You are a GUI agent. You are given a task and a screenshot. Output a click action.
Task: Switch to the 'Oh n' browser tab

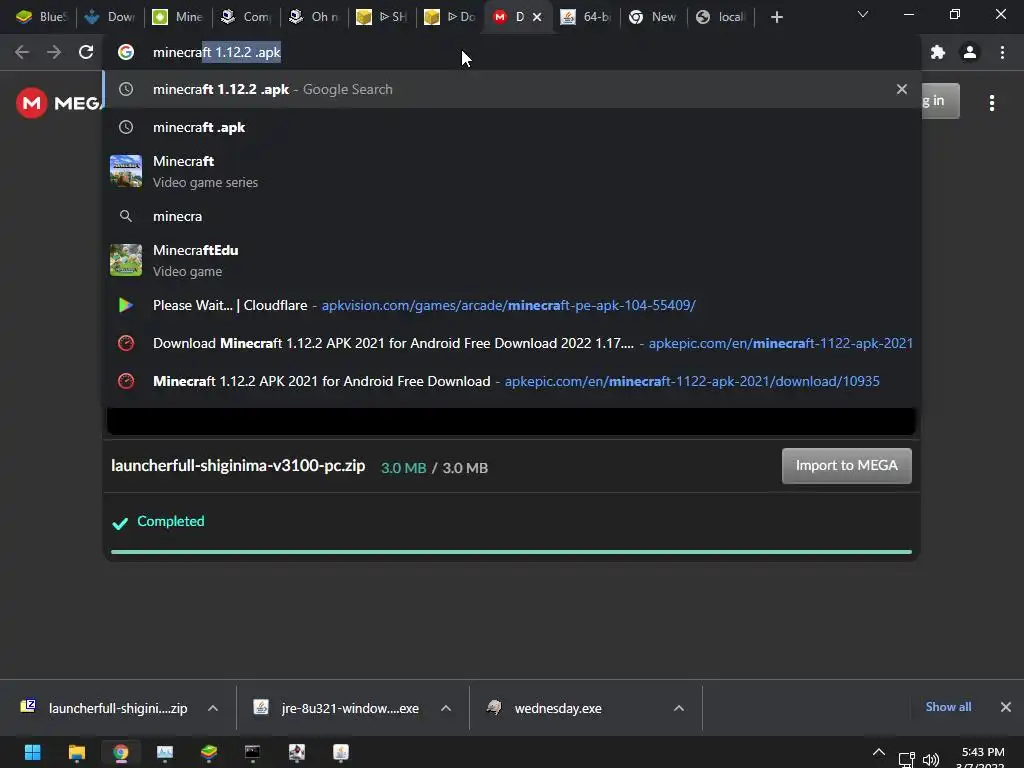[314, 17]
